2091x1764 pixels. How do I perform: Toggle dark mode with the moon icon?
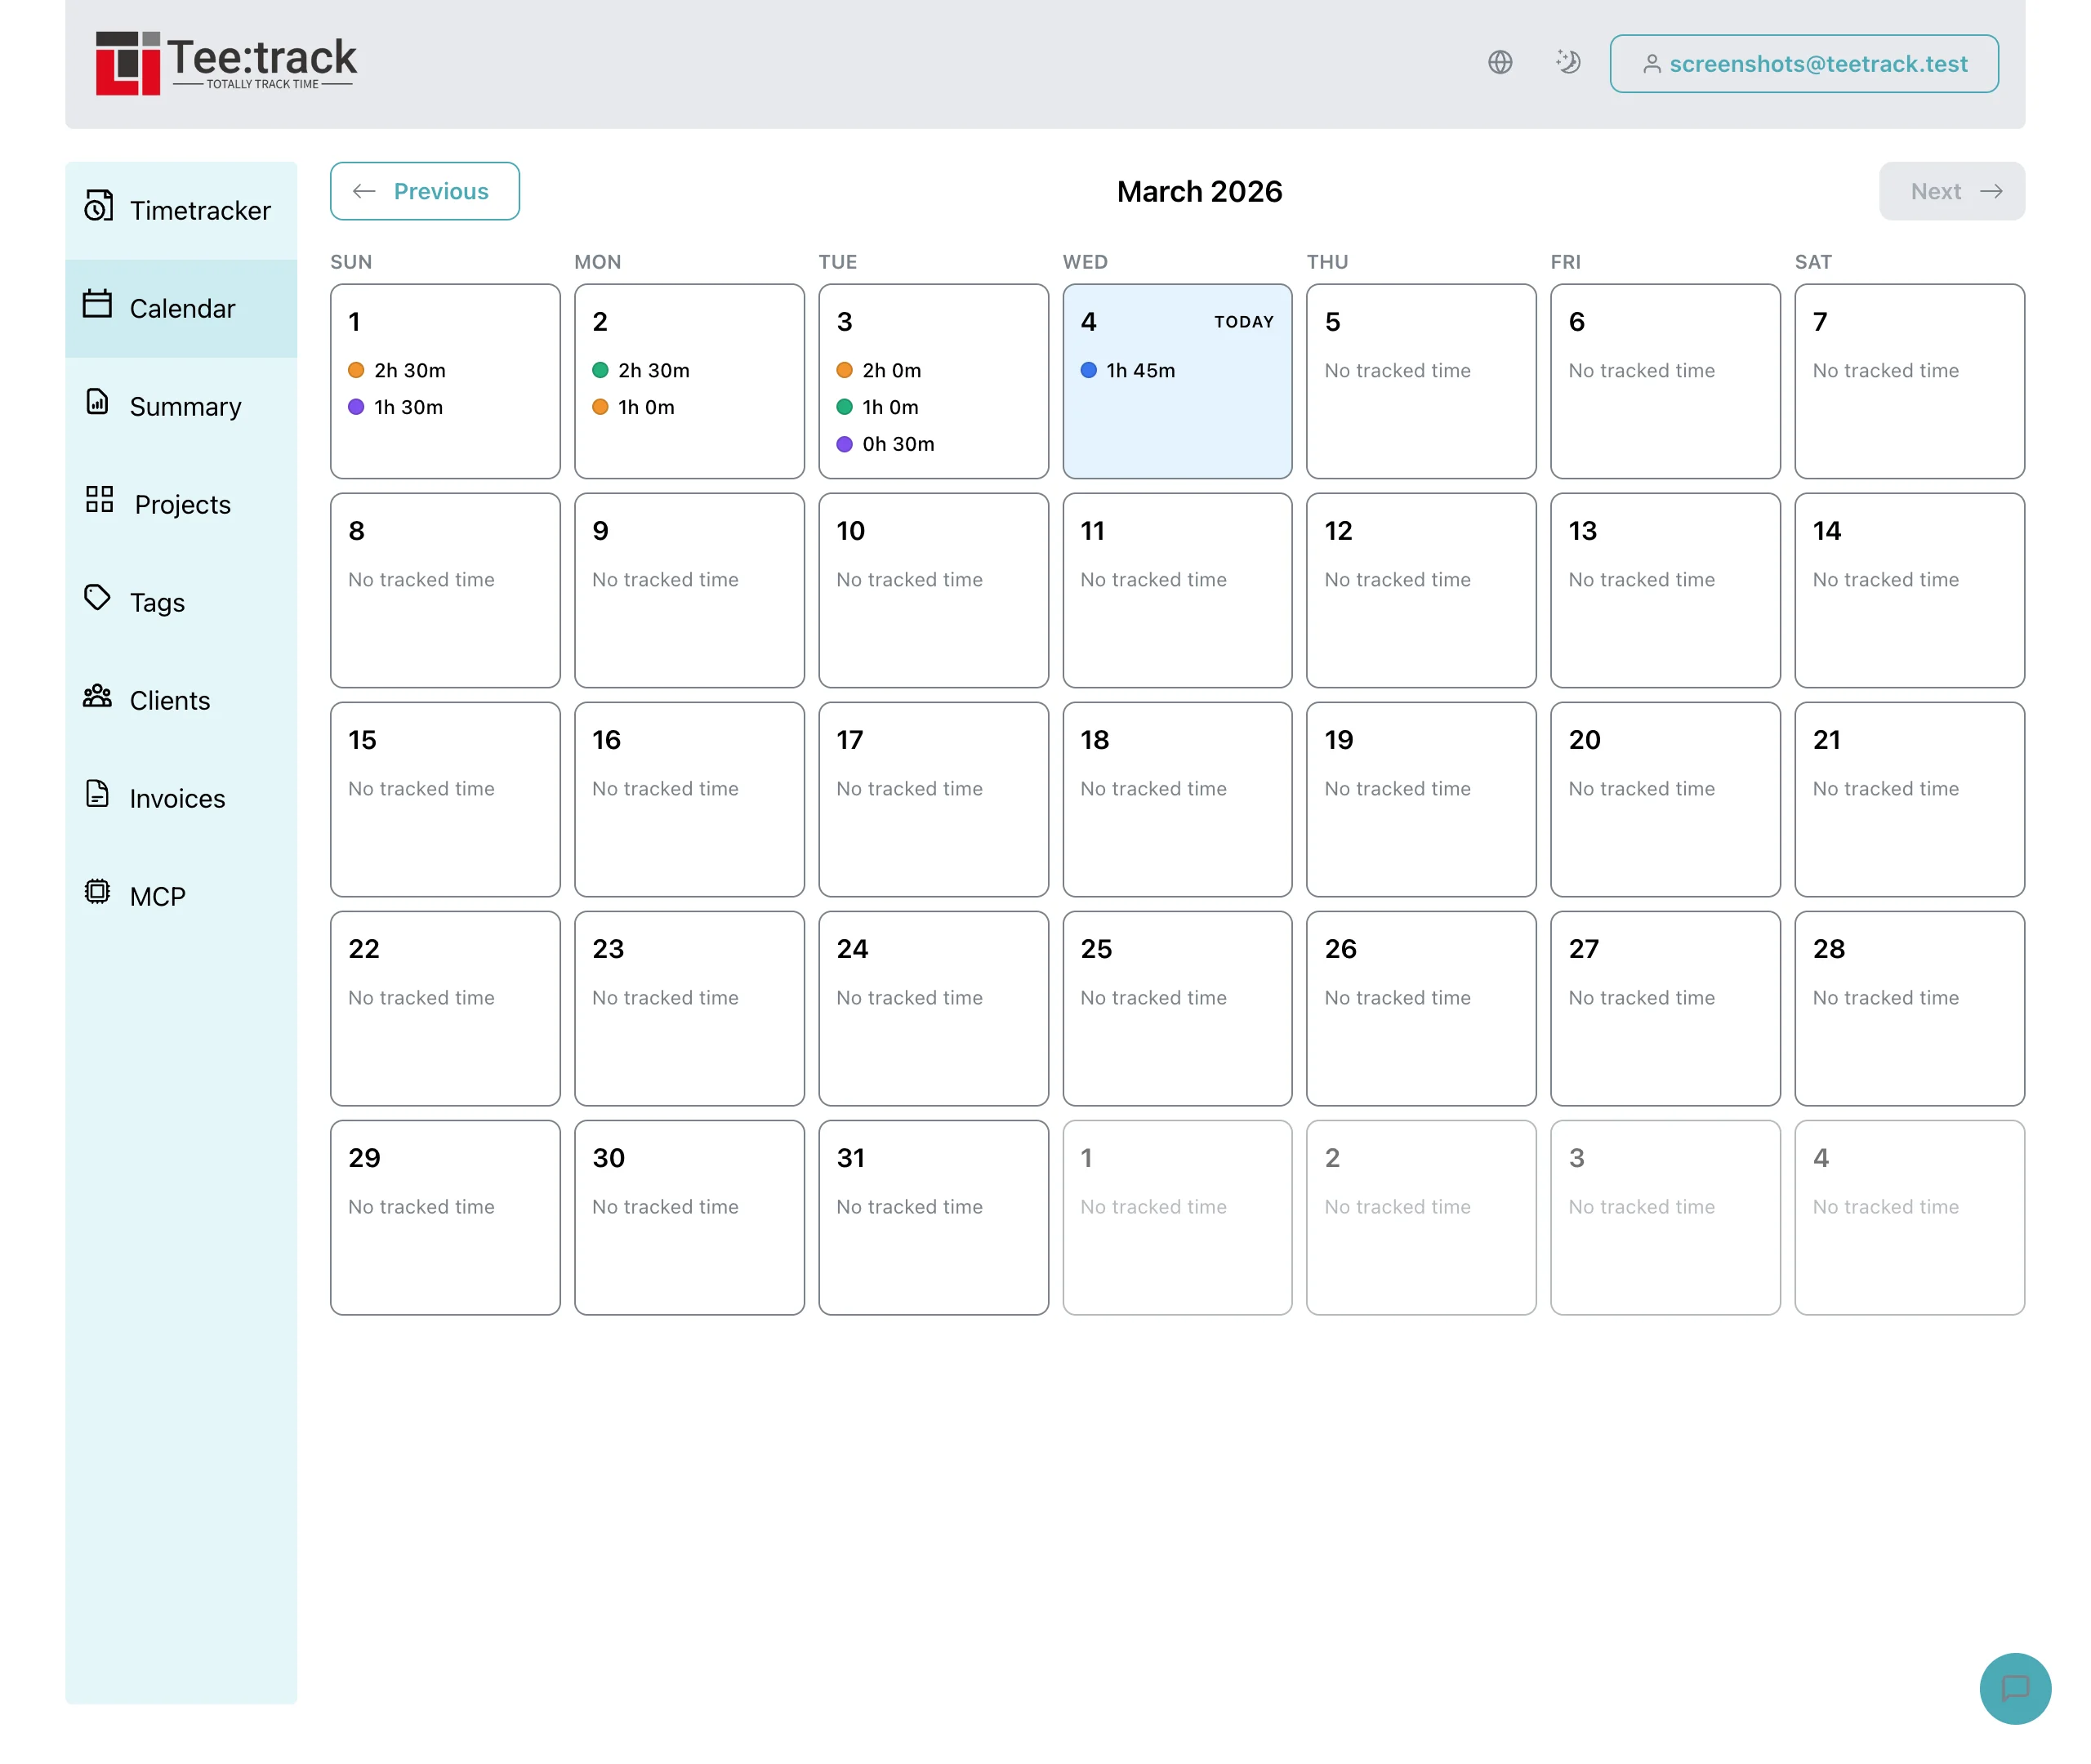coord(1568,62)
